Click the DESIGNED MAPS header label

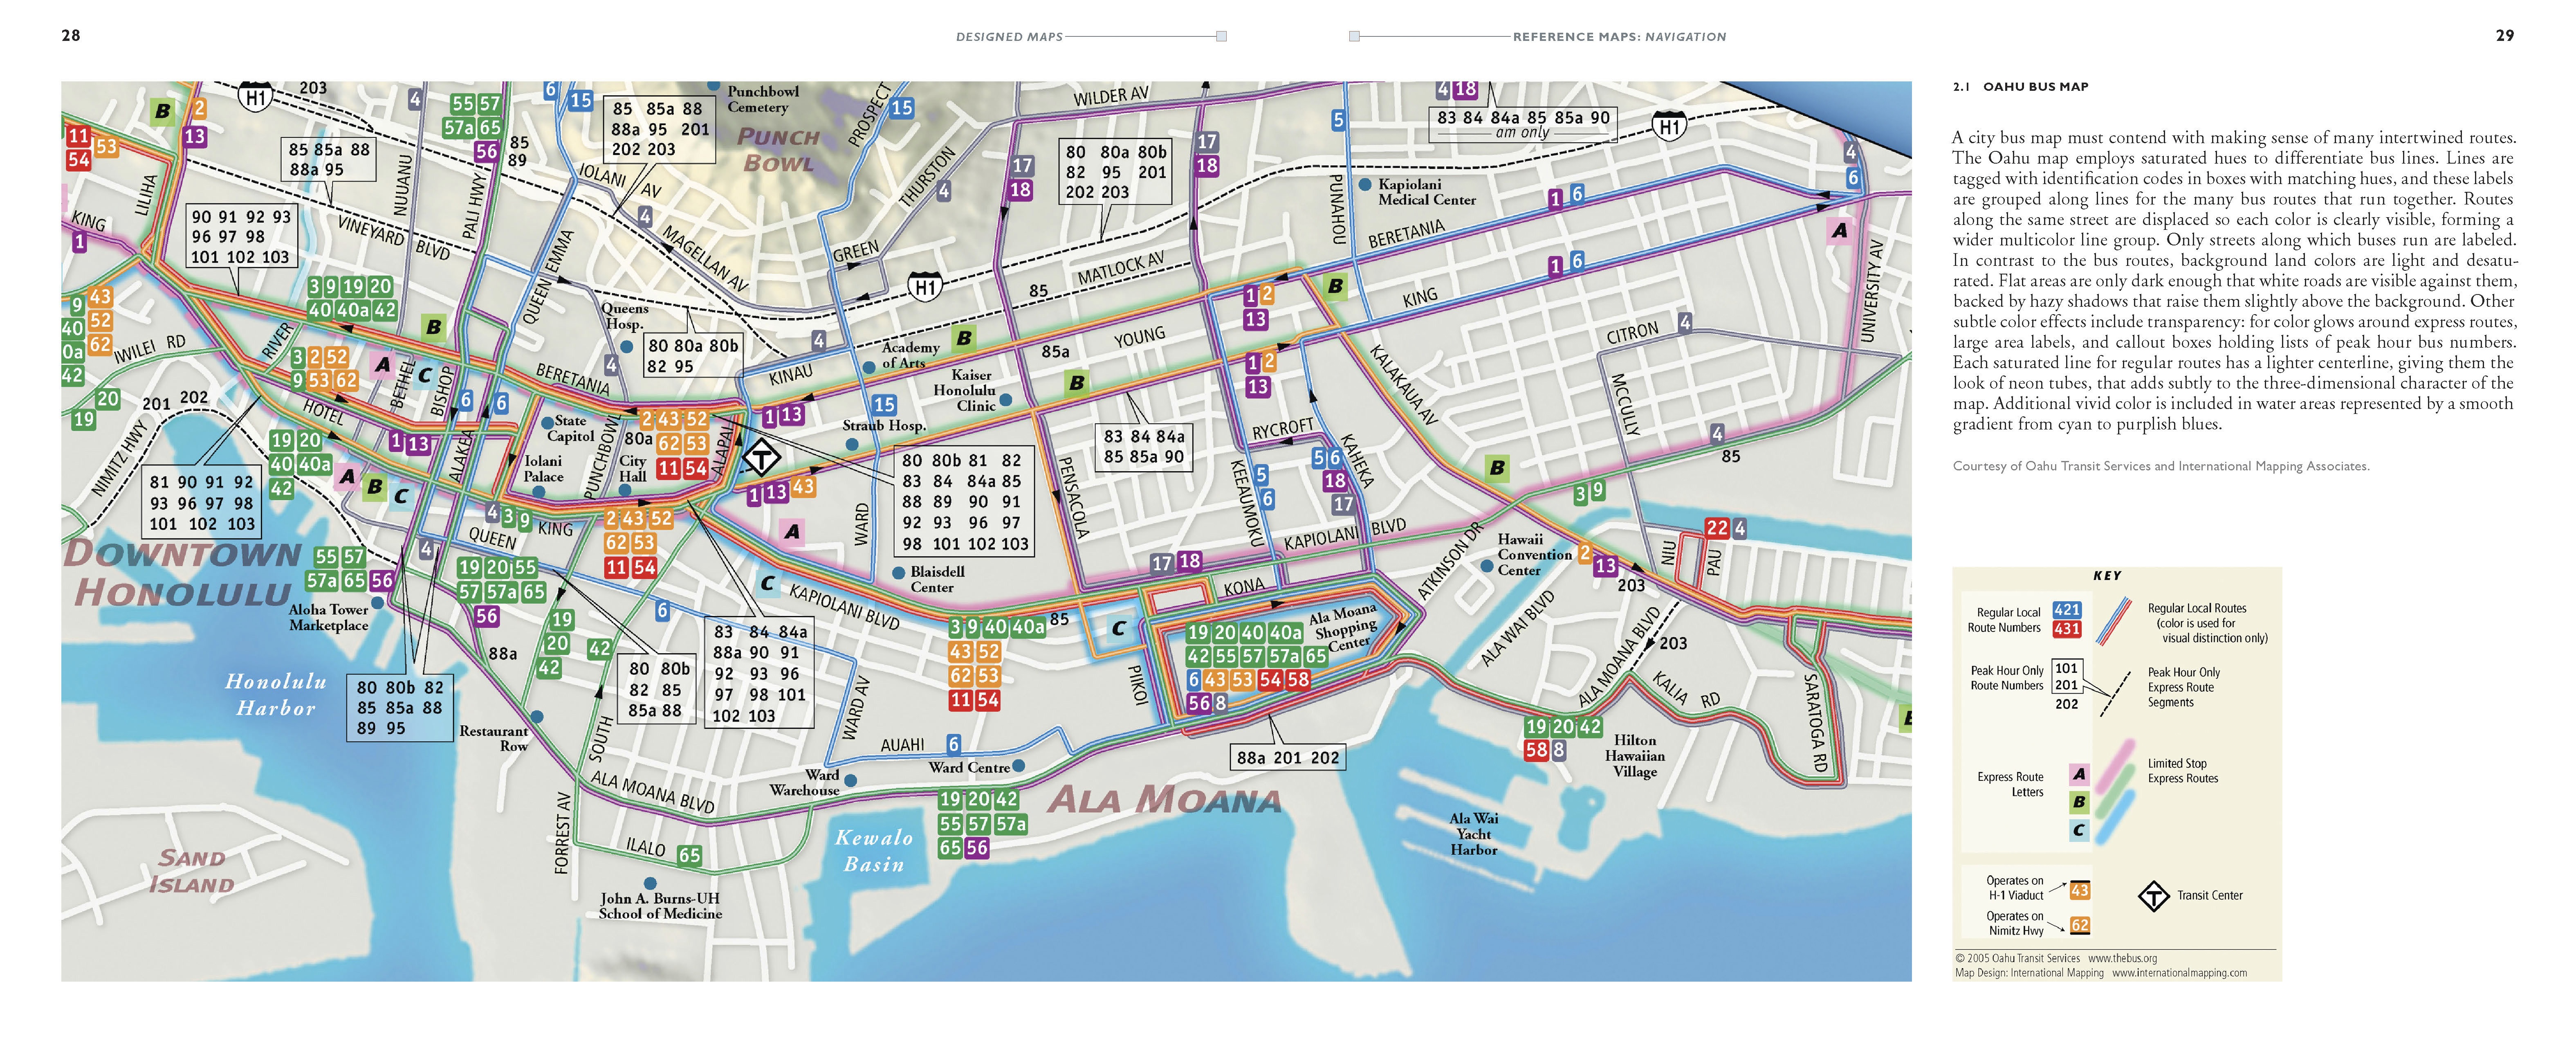1009,37
